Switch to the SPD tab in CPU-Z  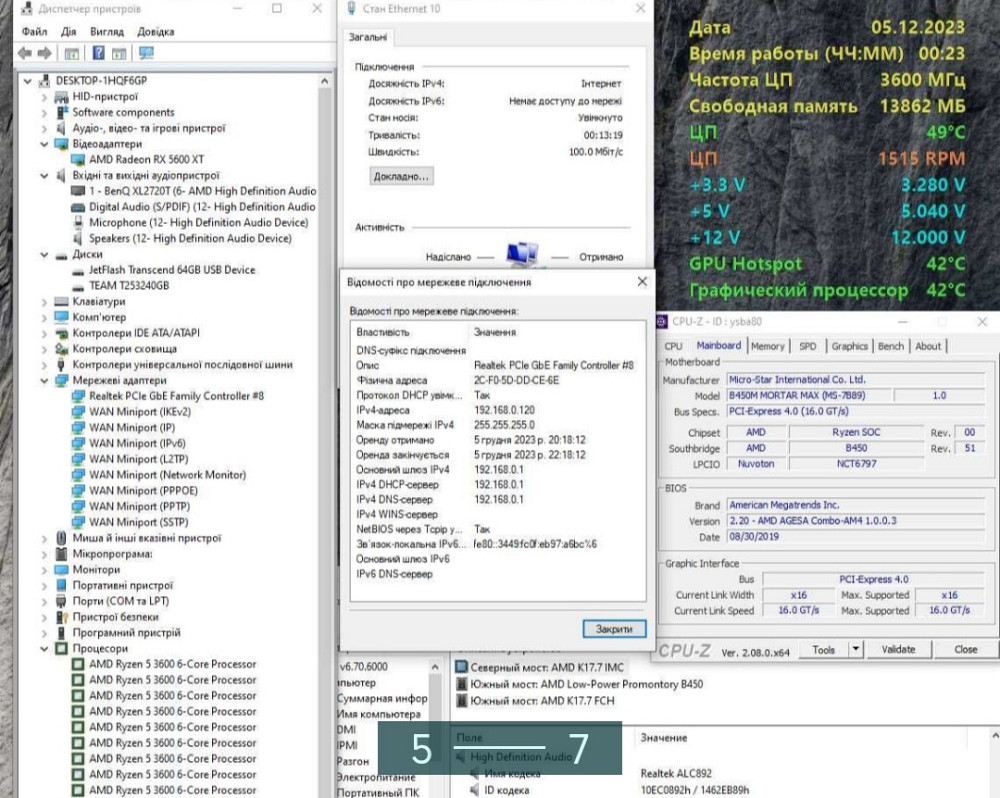pos(807,346)
